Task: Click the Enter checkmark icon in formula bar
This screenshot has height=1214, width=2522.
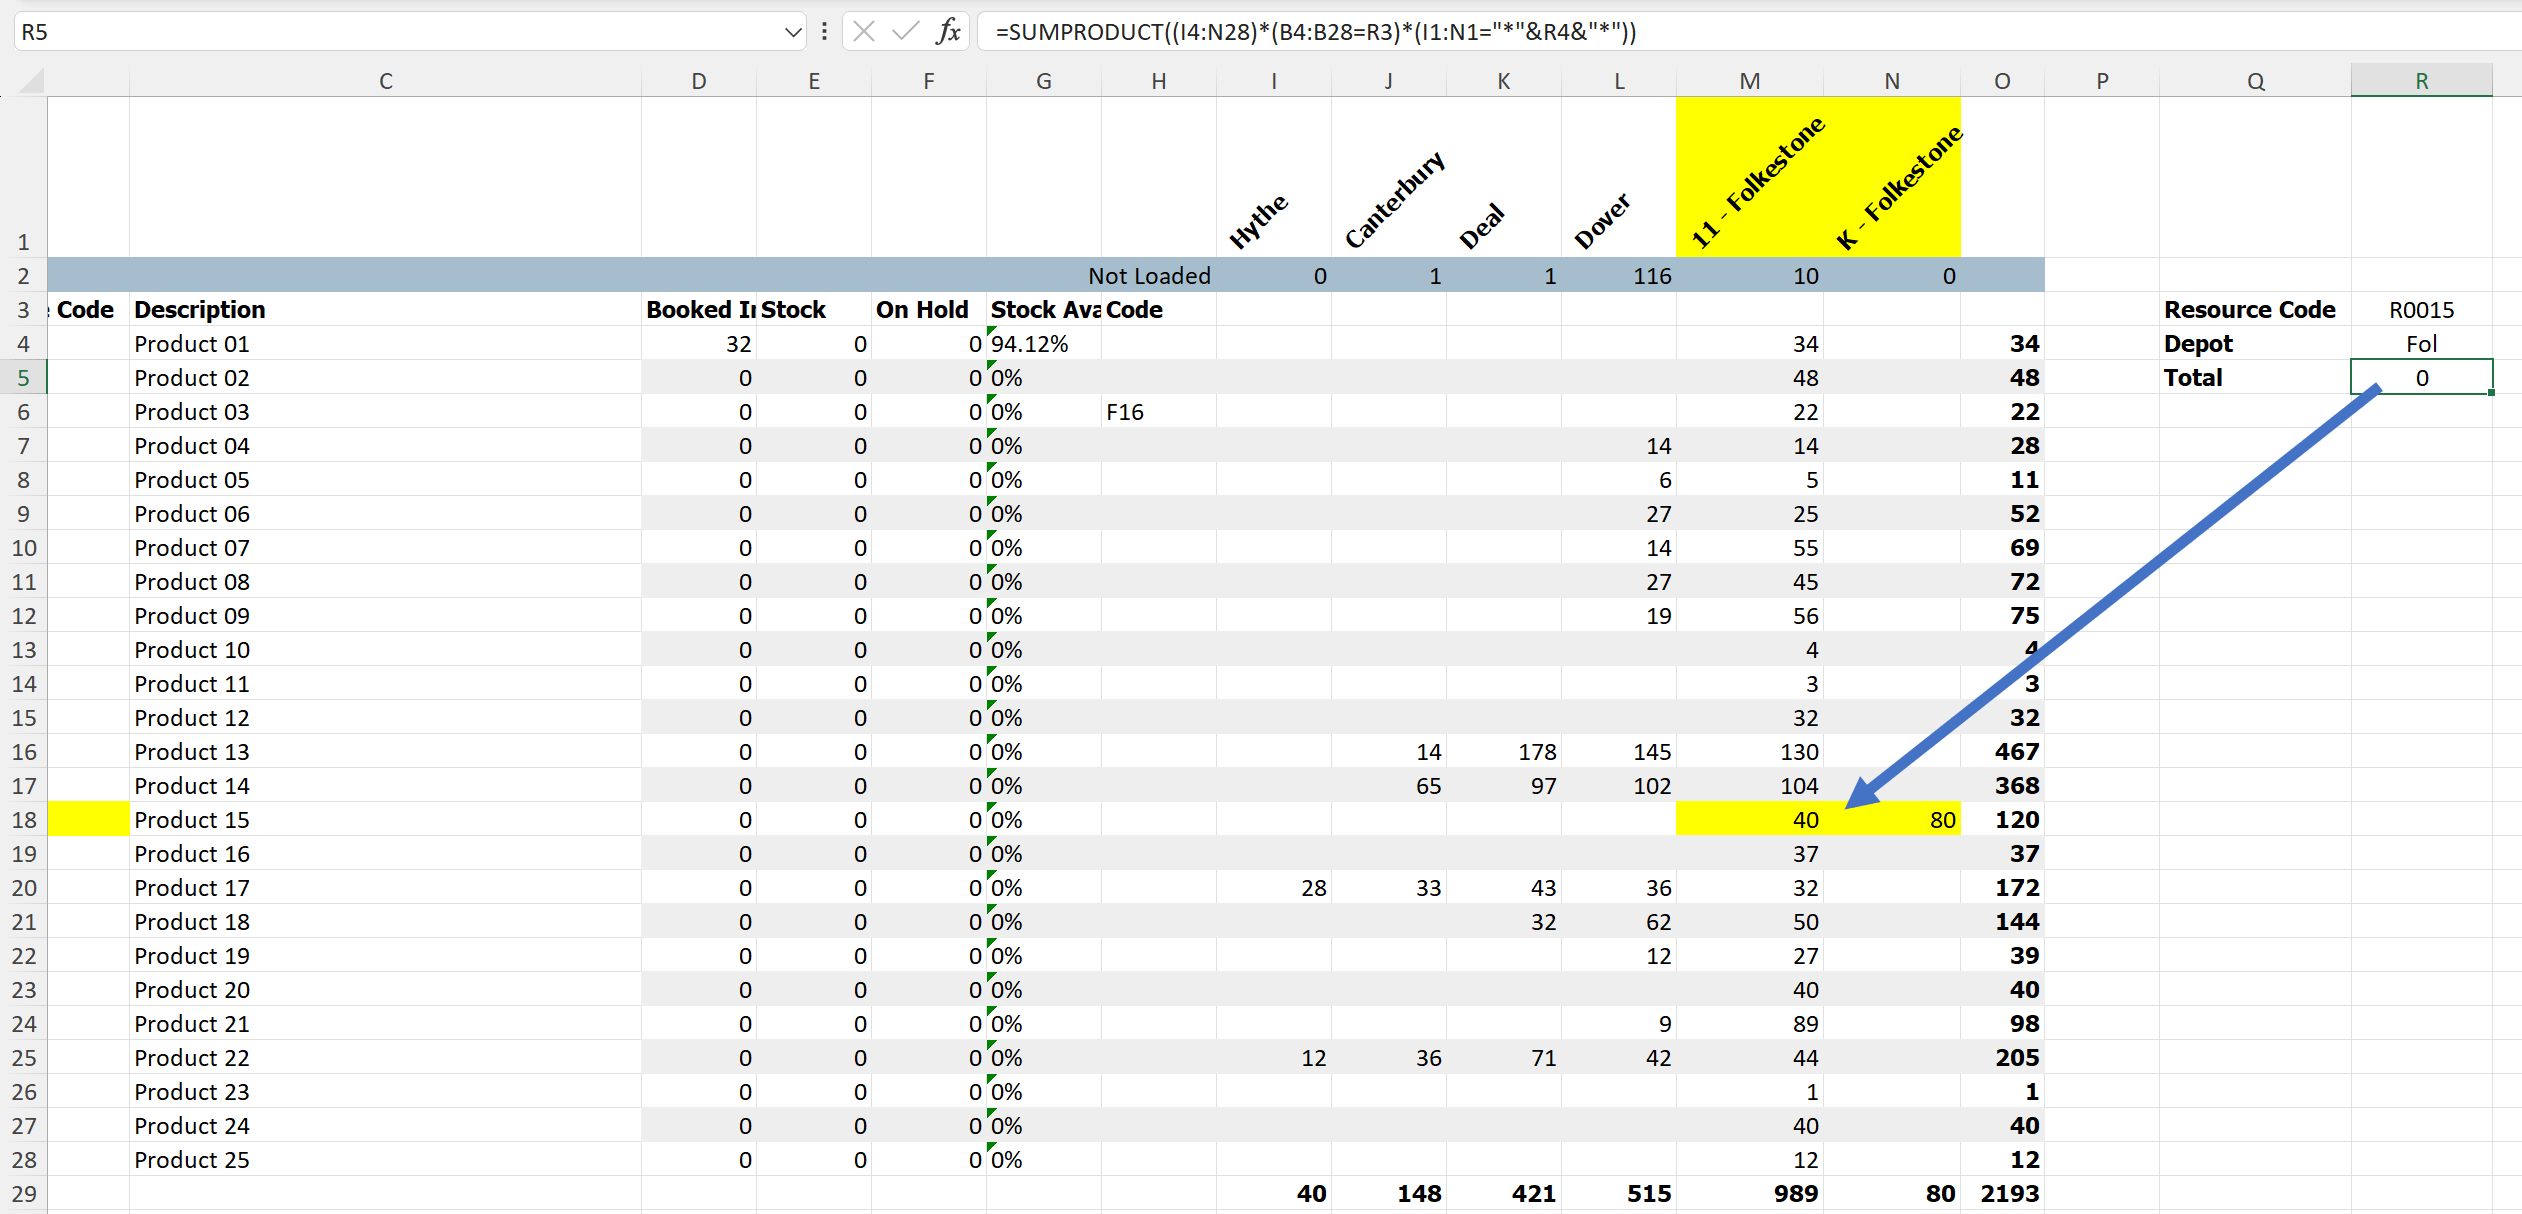Action: pyautogui.click(x=906, y=31)
